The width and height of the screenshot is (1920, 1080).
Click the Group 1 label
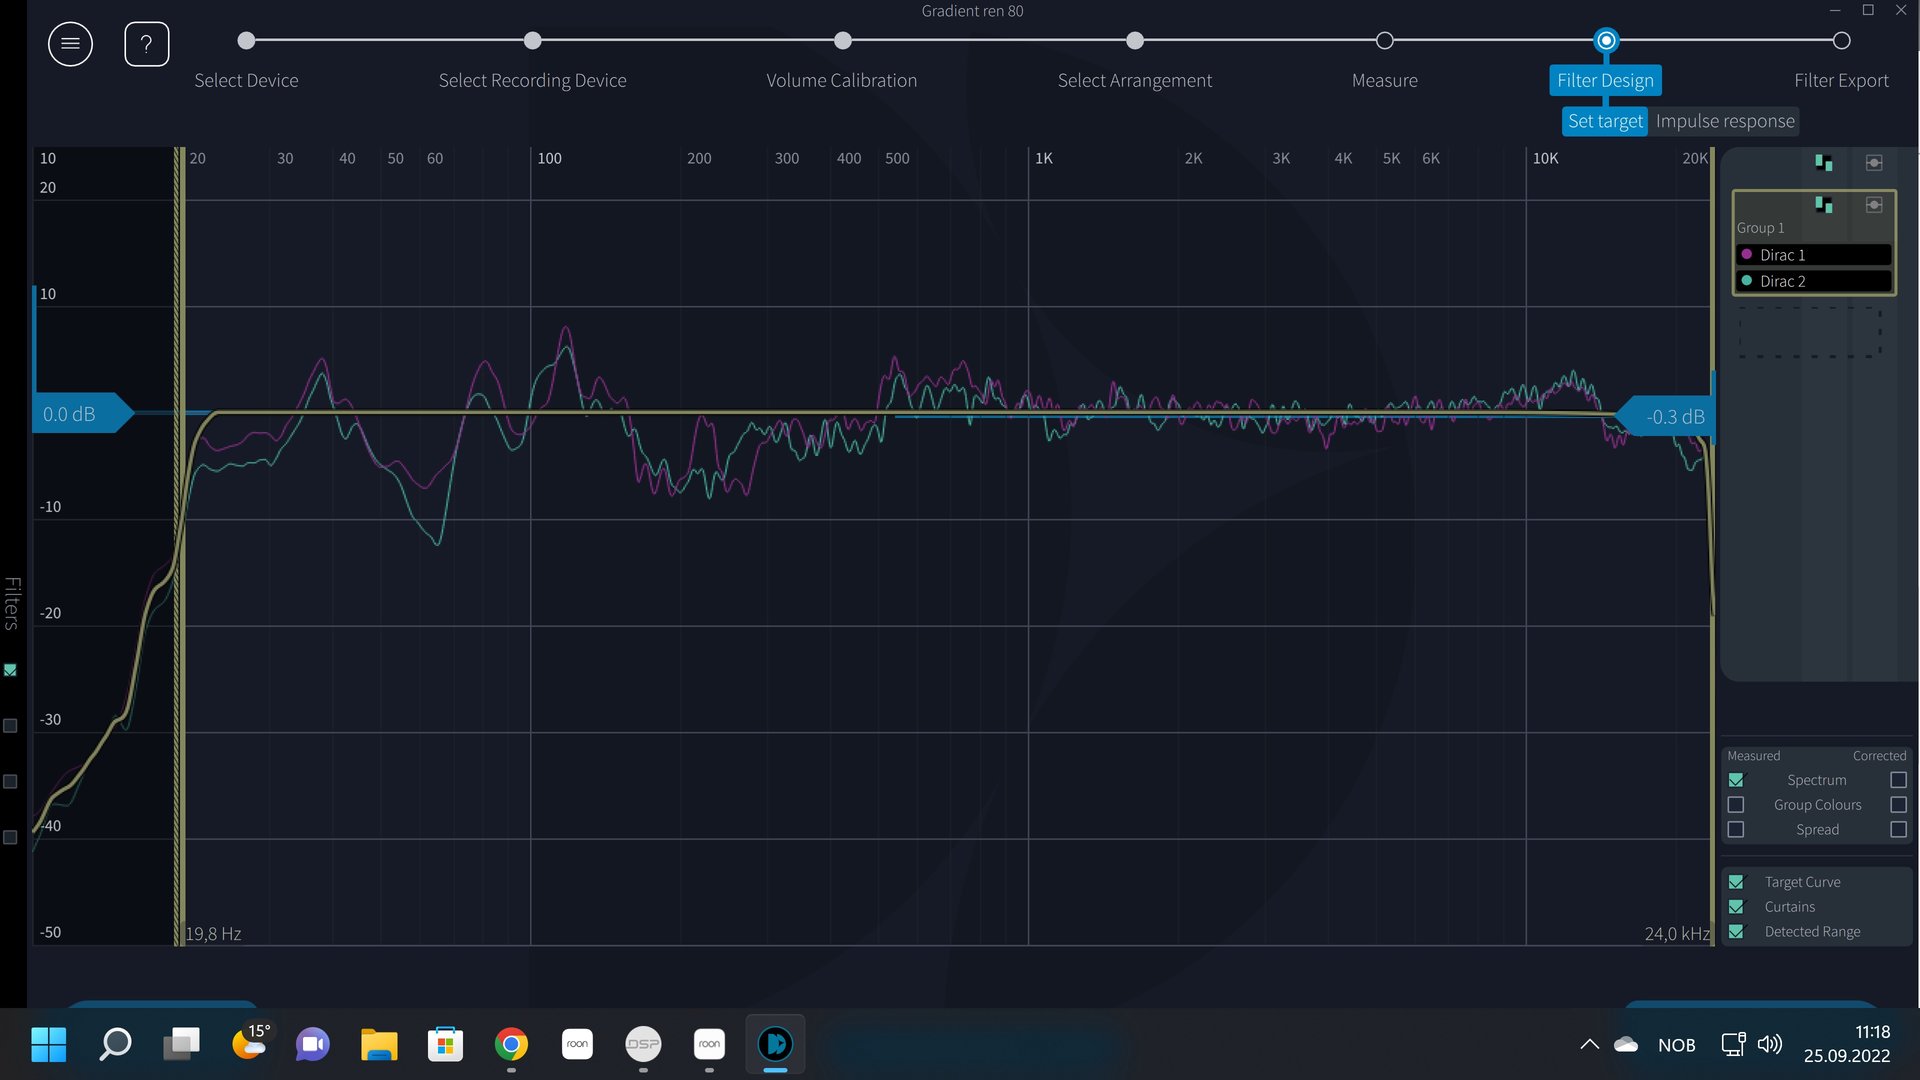click(x=1760, y=228)
